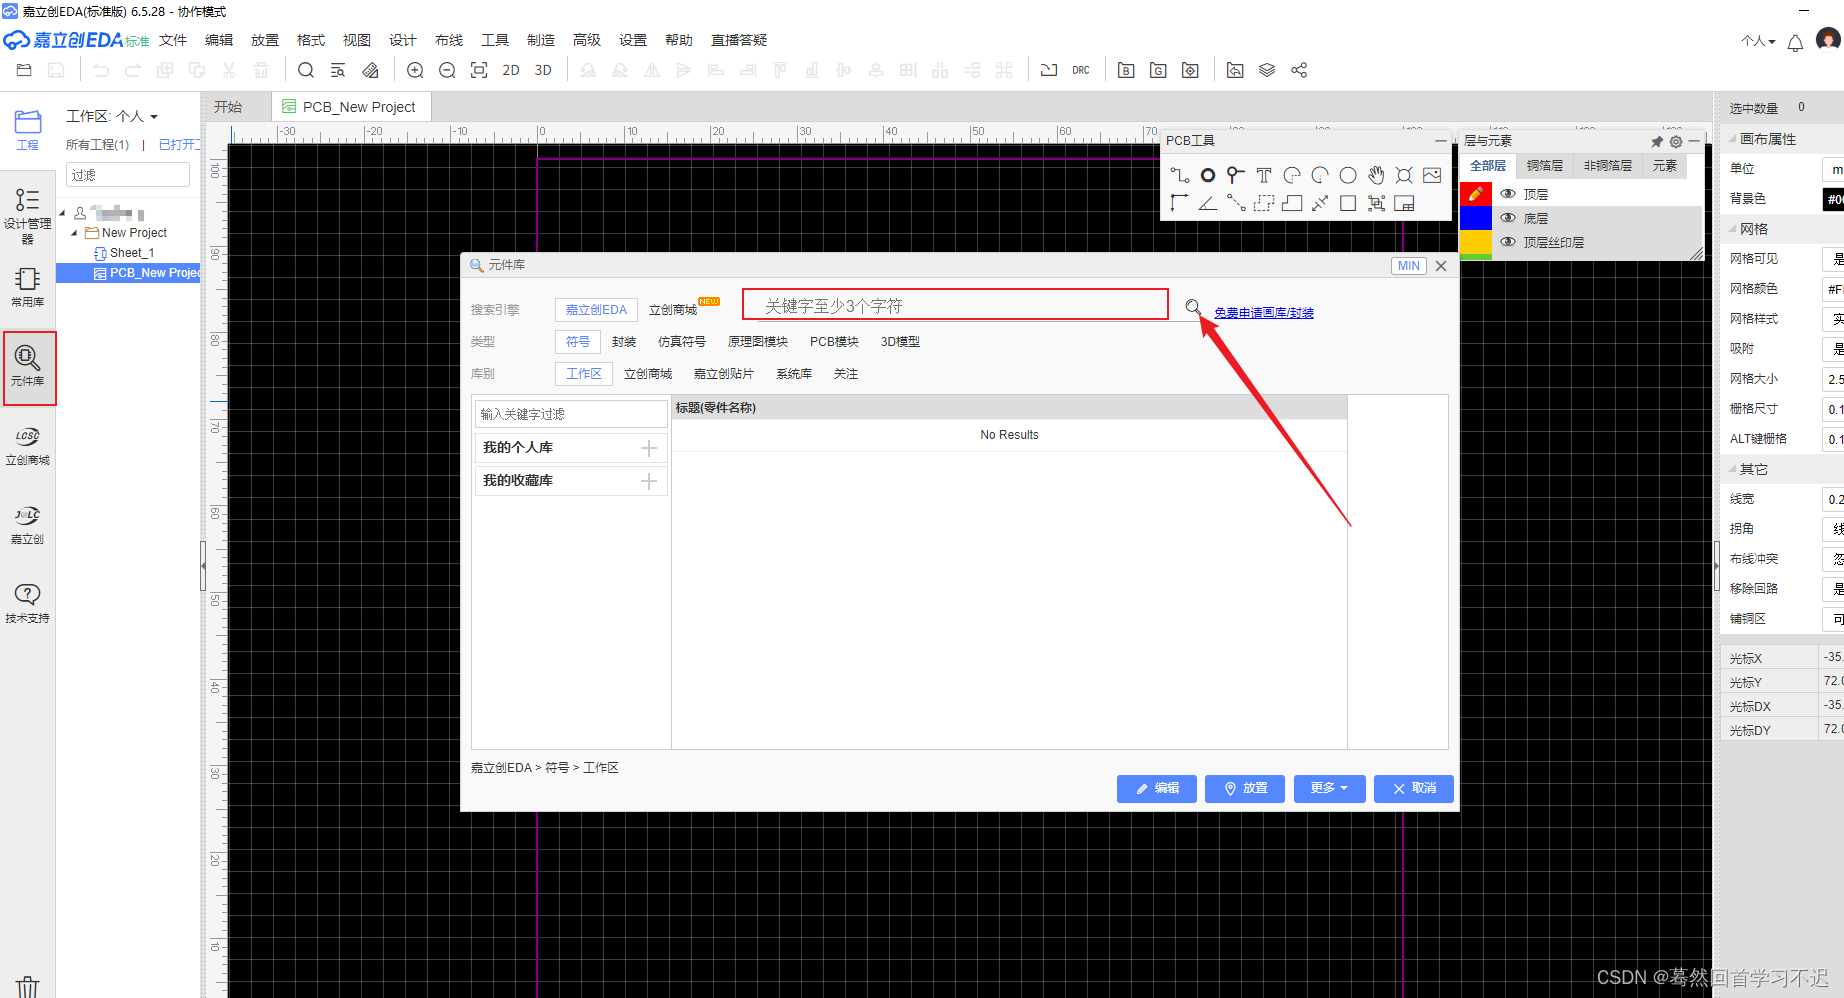Collapse the 其它 section in properties
Image resolution: width=1844 pixels, height=998 pixels.
pyautogui.click(x=1733, y=469)
